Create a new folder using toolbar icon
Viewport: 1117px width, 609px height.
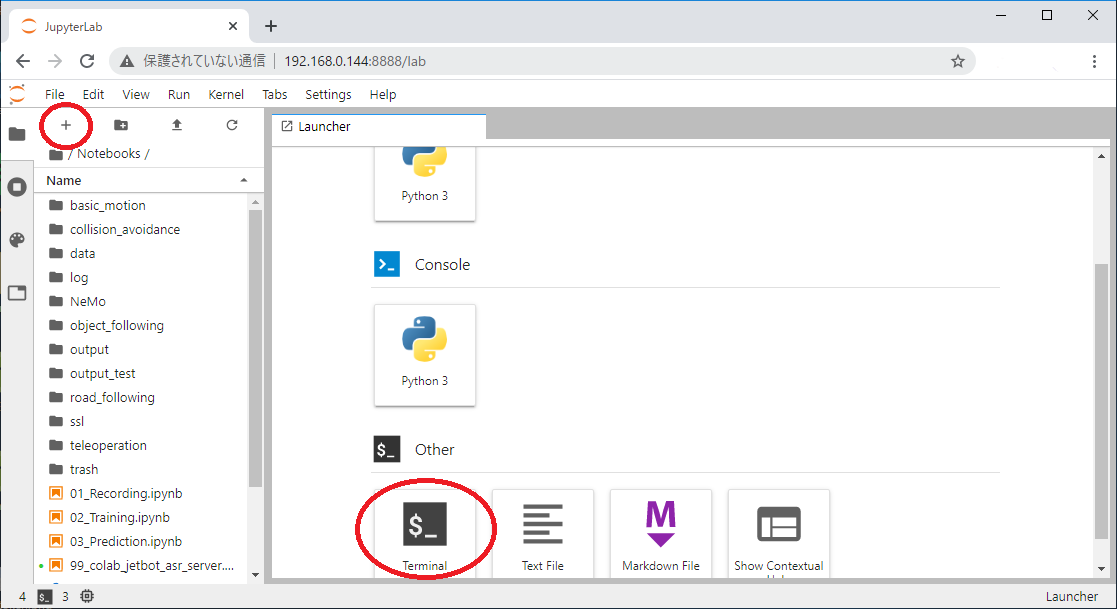pos(121,125)
